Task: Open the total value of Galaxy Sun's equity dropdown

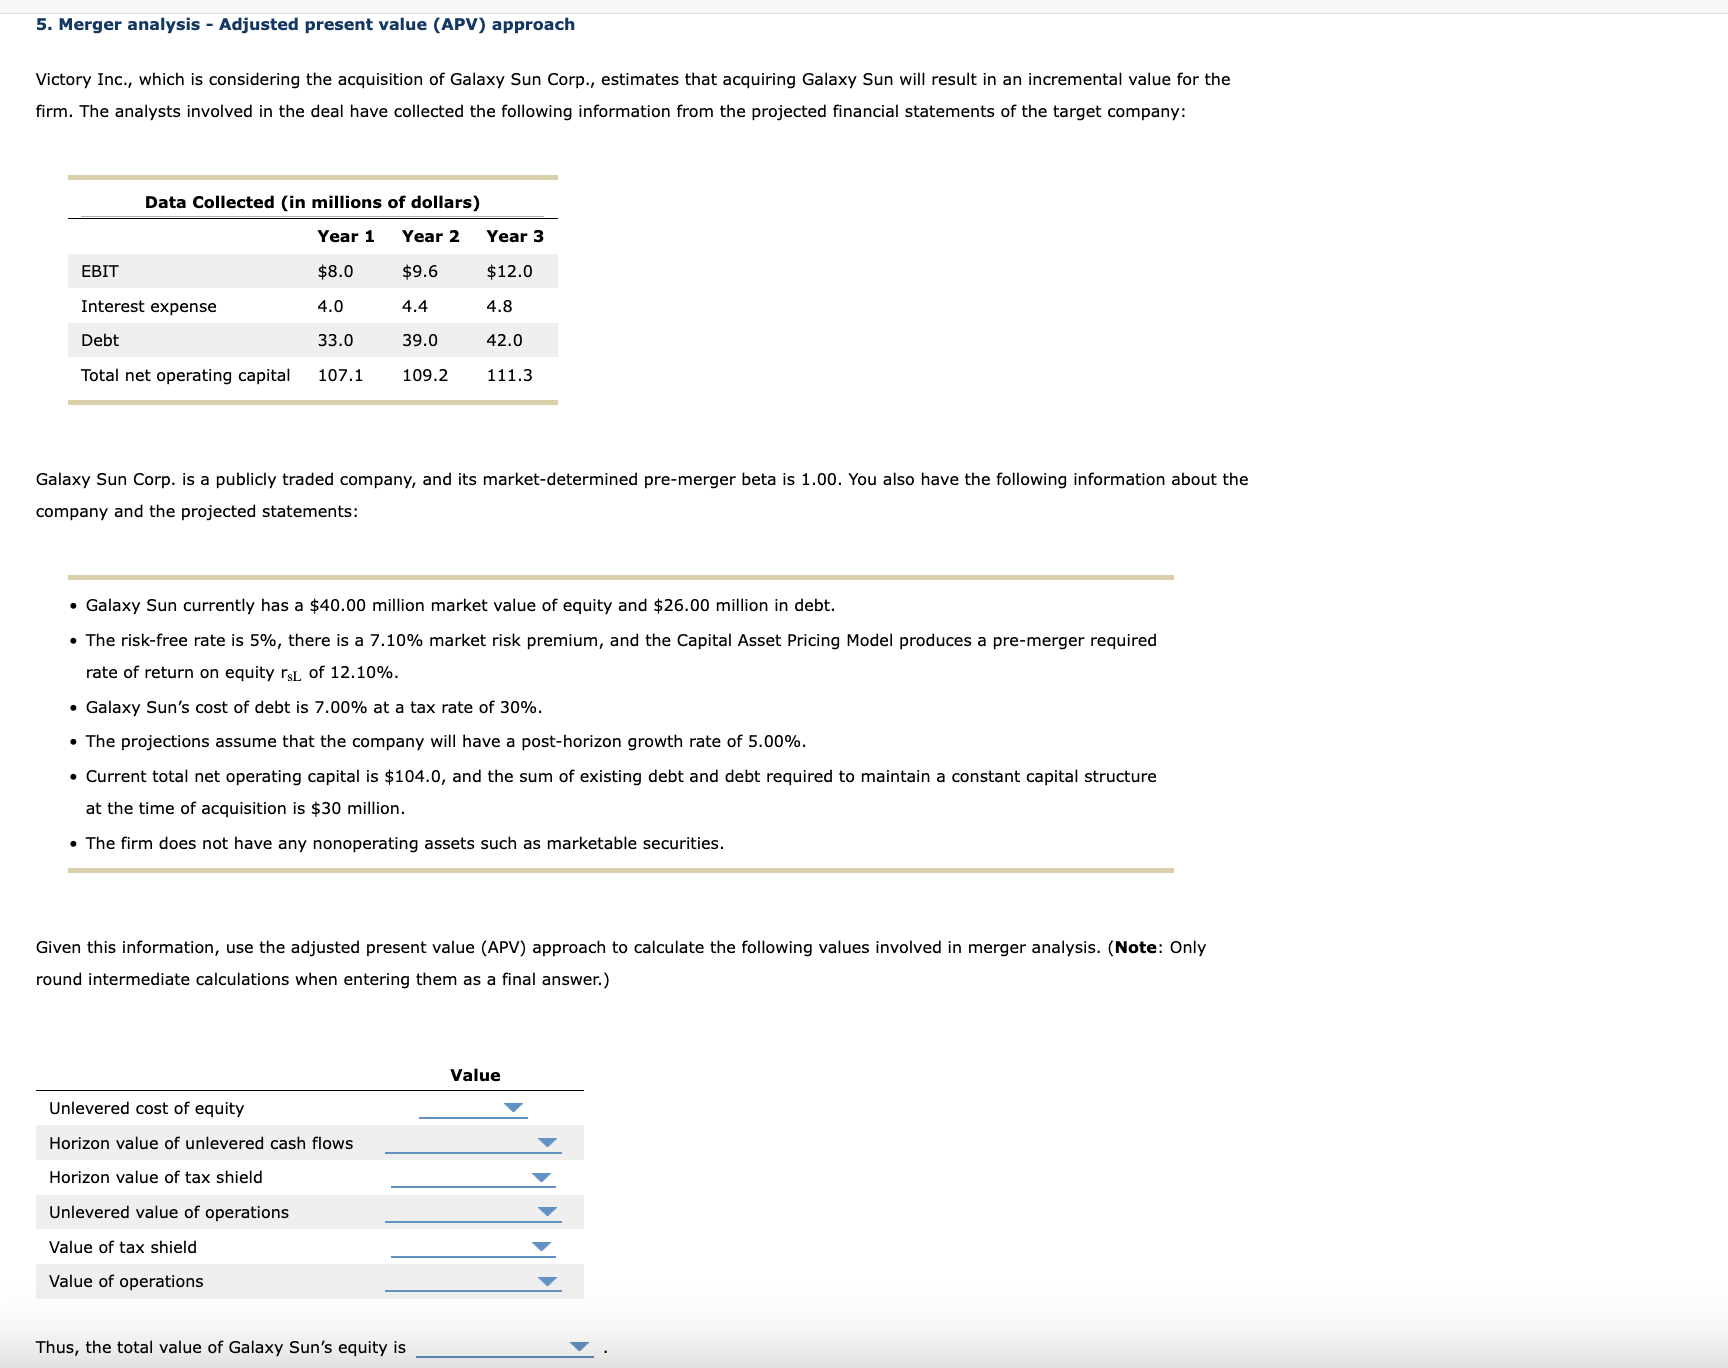Action: [577, 1346]
